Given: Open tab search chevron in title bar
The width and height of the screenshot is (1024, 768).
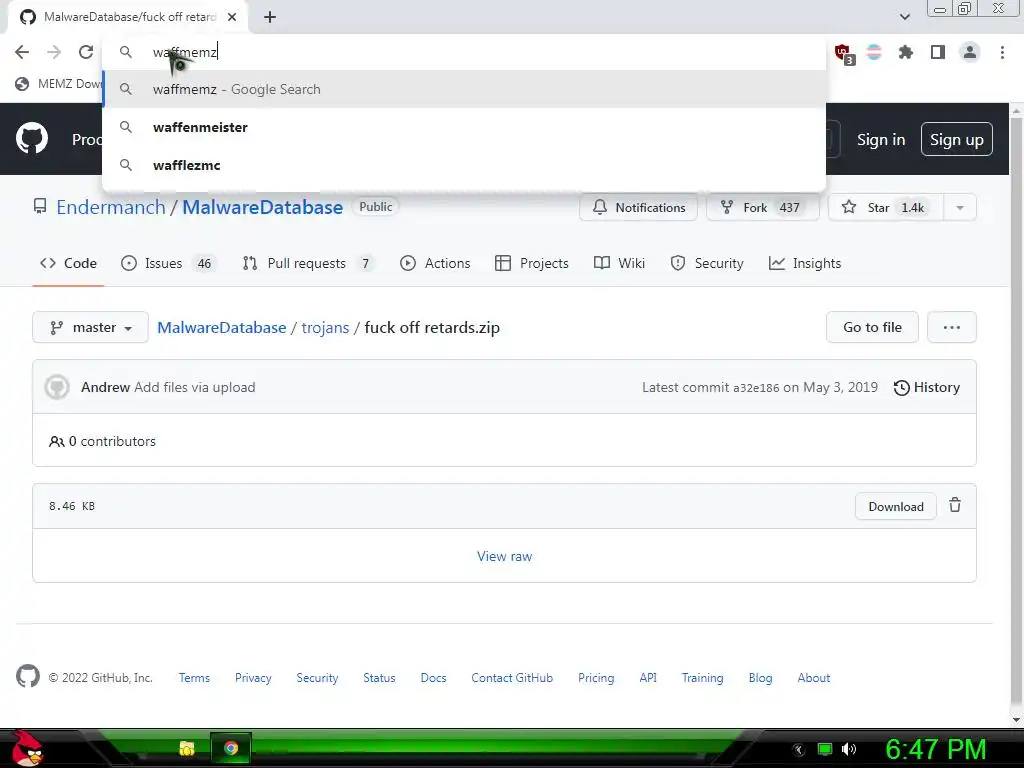Looking at the screenshot, I should (x=904, y=17).
